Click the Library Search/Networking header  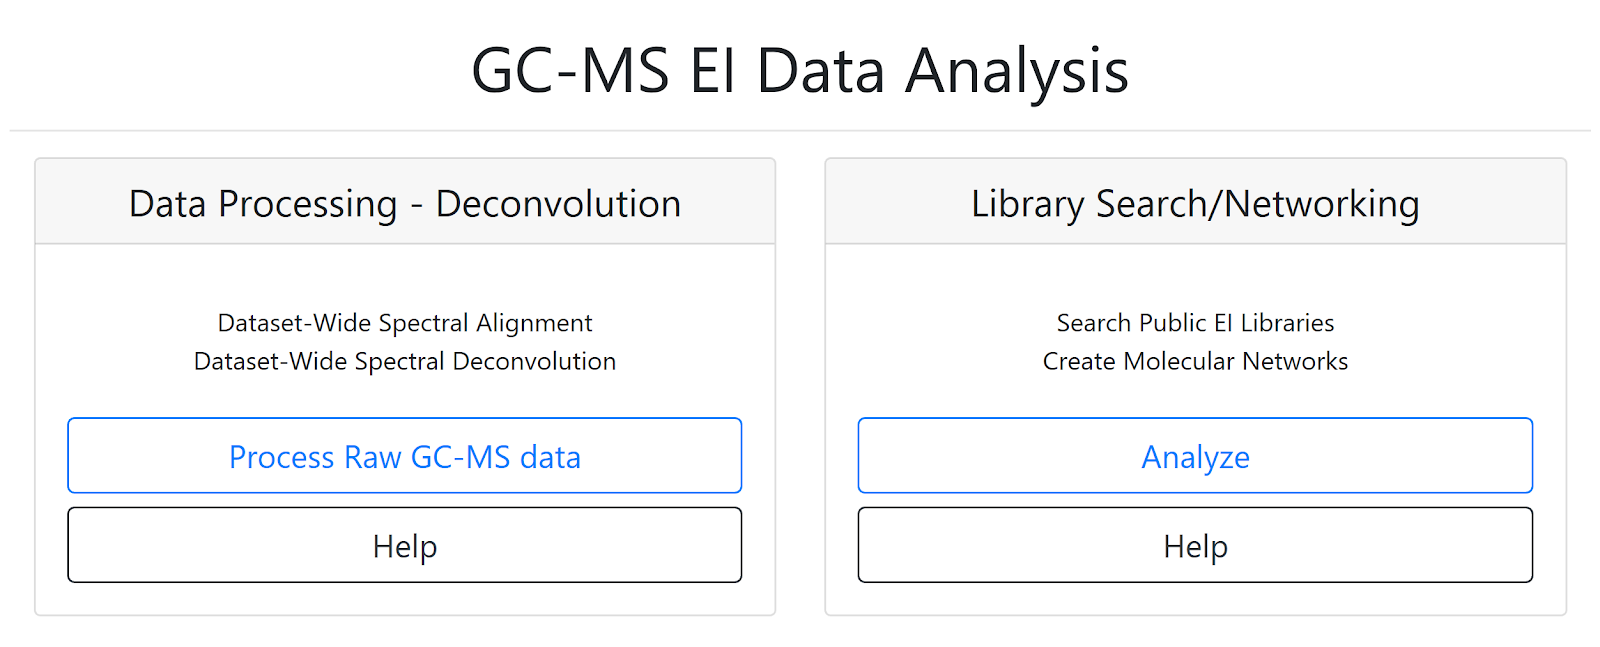(x=1195, y=203)
